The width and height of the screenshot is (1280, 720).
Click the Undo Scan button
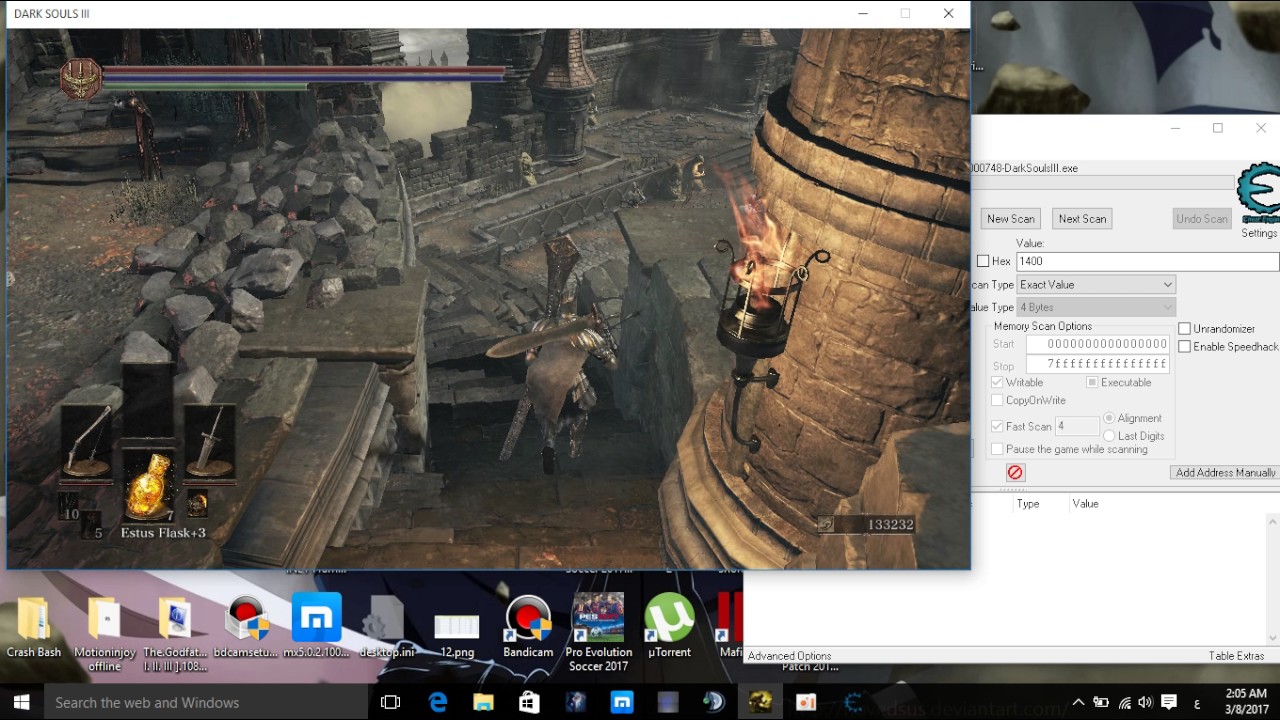pos(1201,219)
